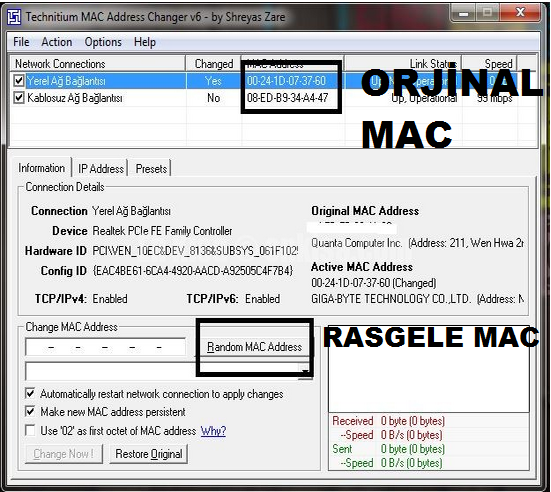Click the Technitium app icon in title bar
This screenshot has width=551, height=492.
pyautogui.click(x=14, y=17)
